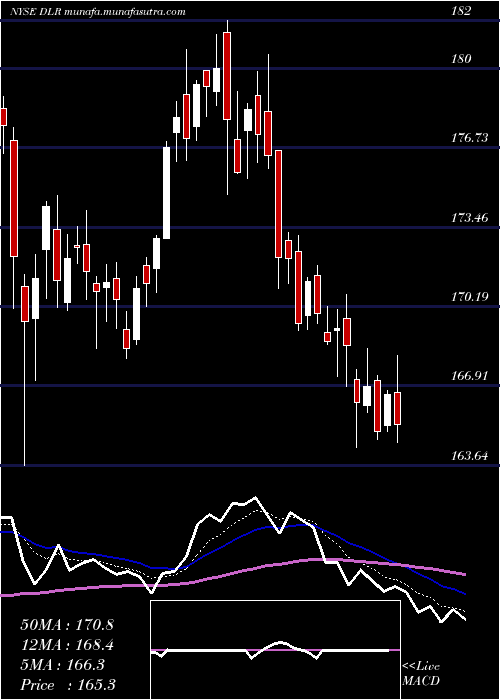Click the last red candle on the right
This screenshot has width=500, height=700.
397,408
